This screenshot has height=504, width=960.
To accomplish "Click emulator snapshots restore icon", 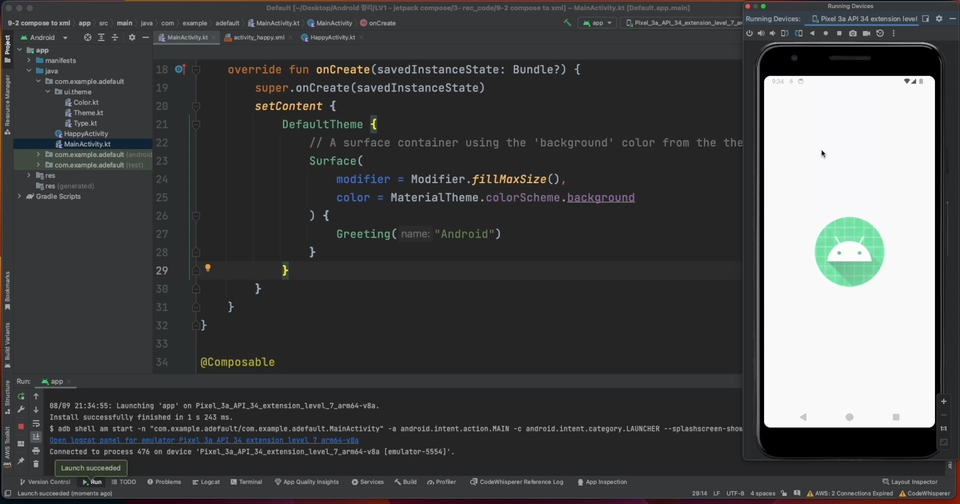I will click(x=880, y=34).
